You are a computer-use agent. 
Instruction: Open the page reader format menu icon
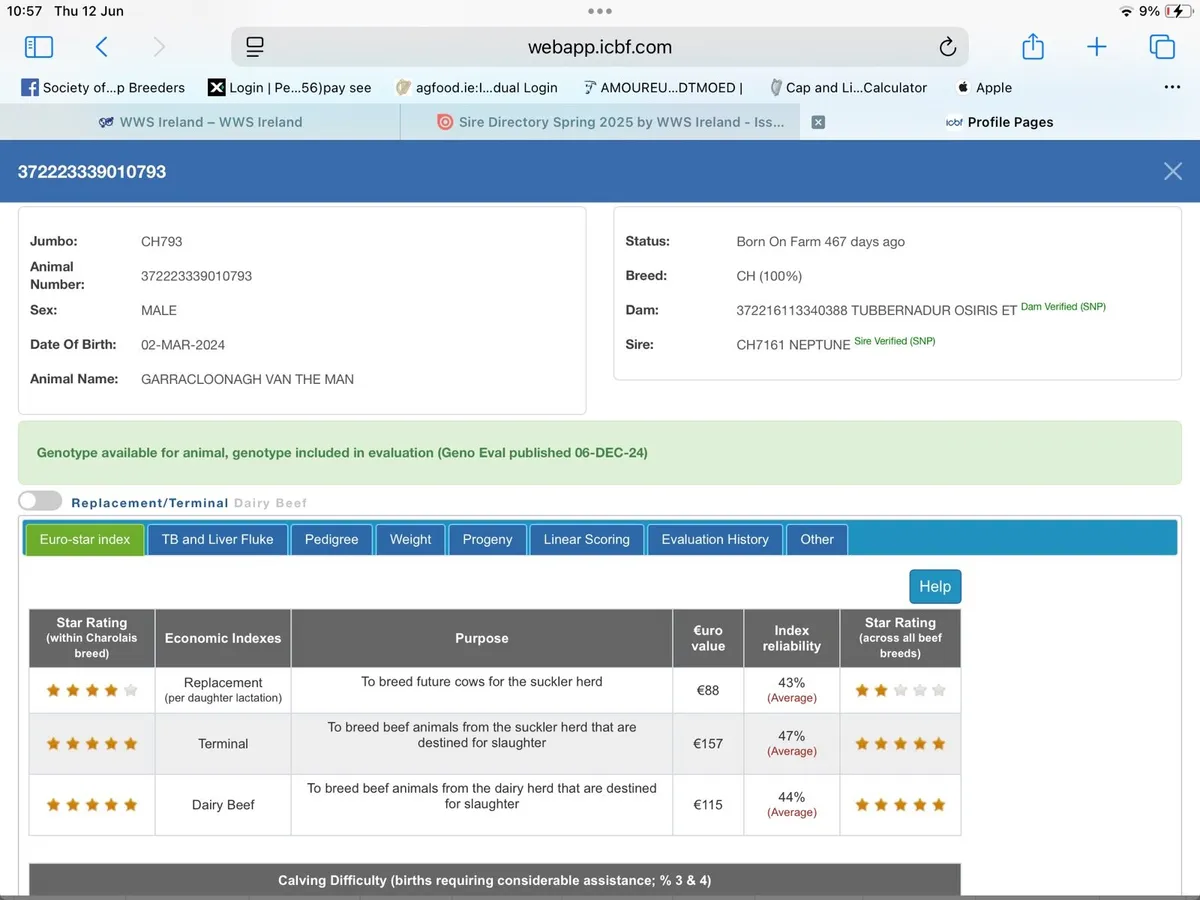254,47
